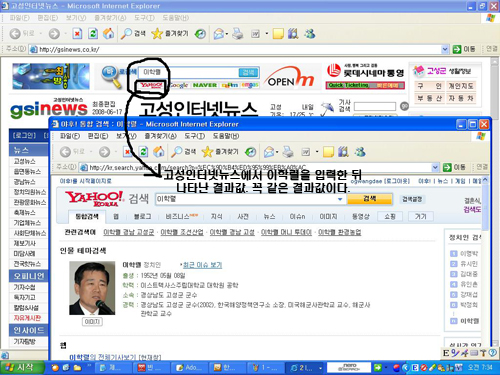Open the 최근 이슈 보기 link
This screenshot has width=500, height=375.
click(202, 265)
